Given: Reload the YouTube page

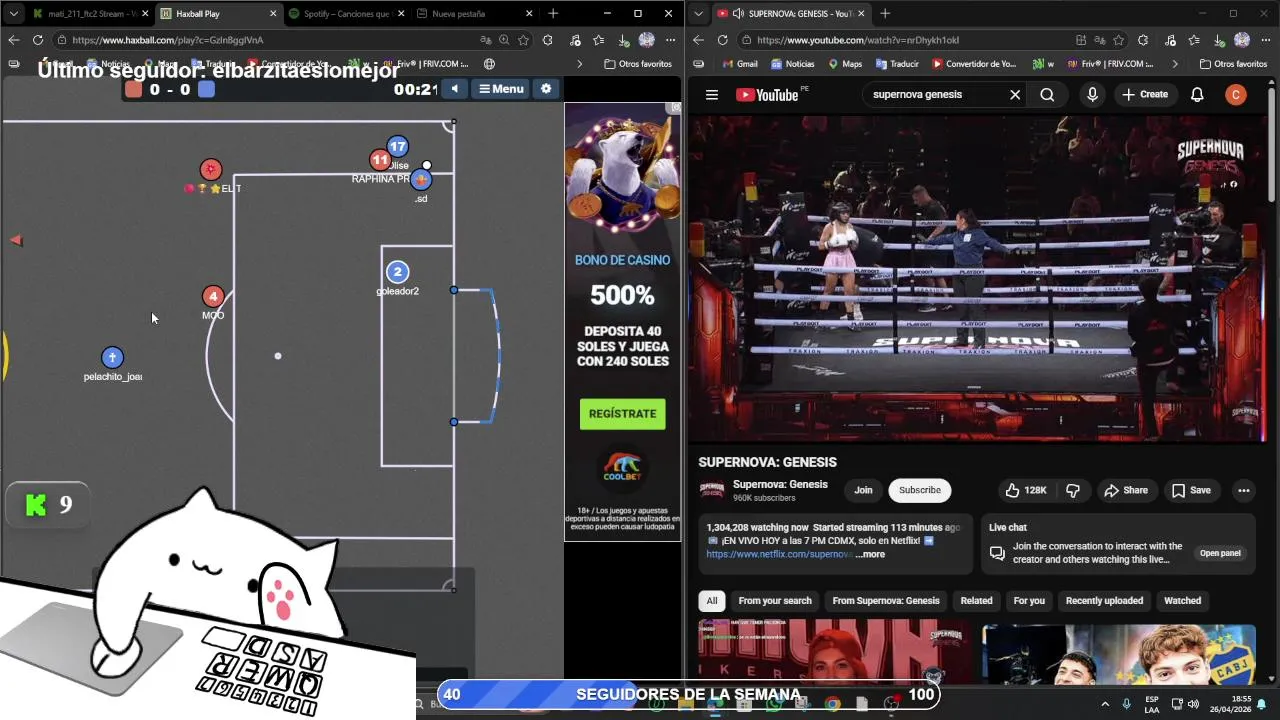Looking at the screenshot, I should click(722, 40).
